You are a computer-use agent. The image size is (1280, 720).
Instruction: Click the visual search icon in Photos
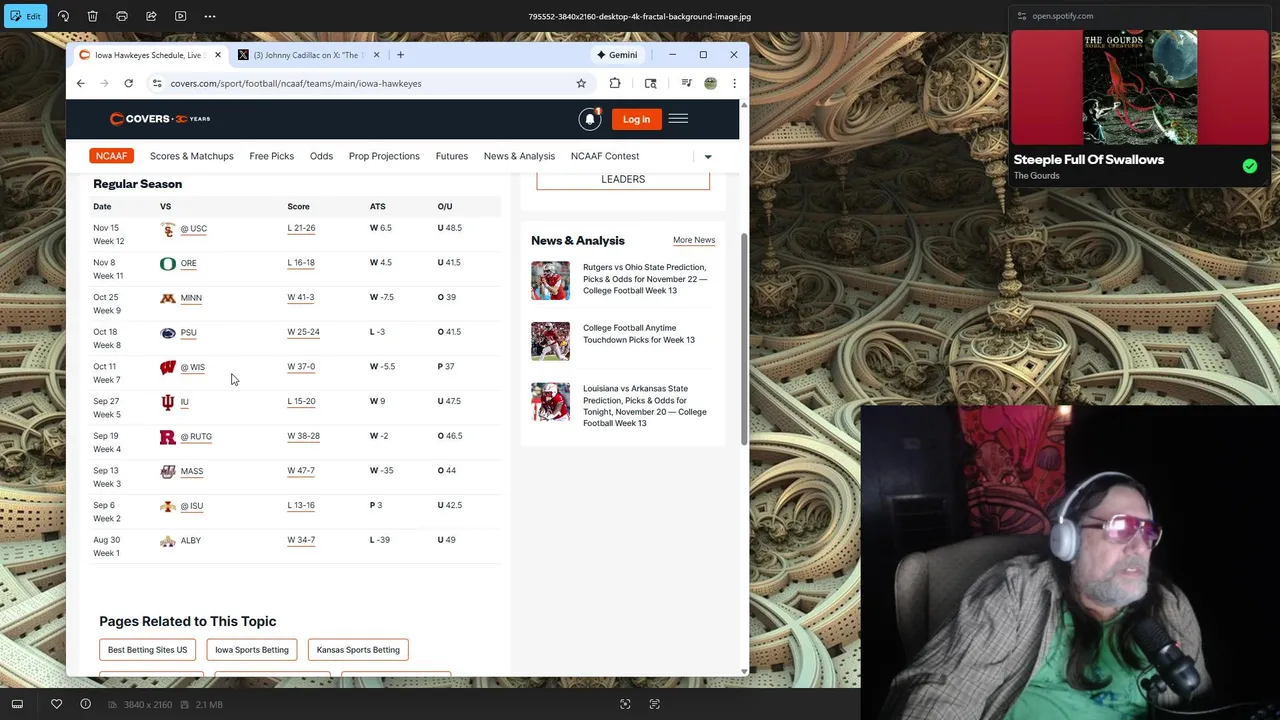pyautogui.click(x=625, y=704)
